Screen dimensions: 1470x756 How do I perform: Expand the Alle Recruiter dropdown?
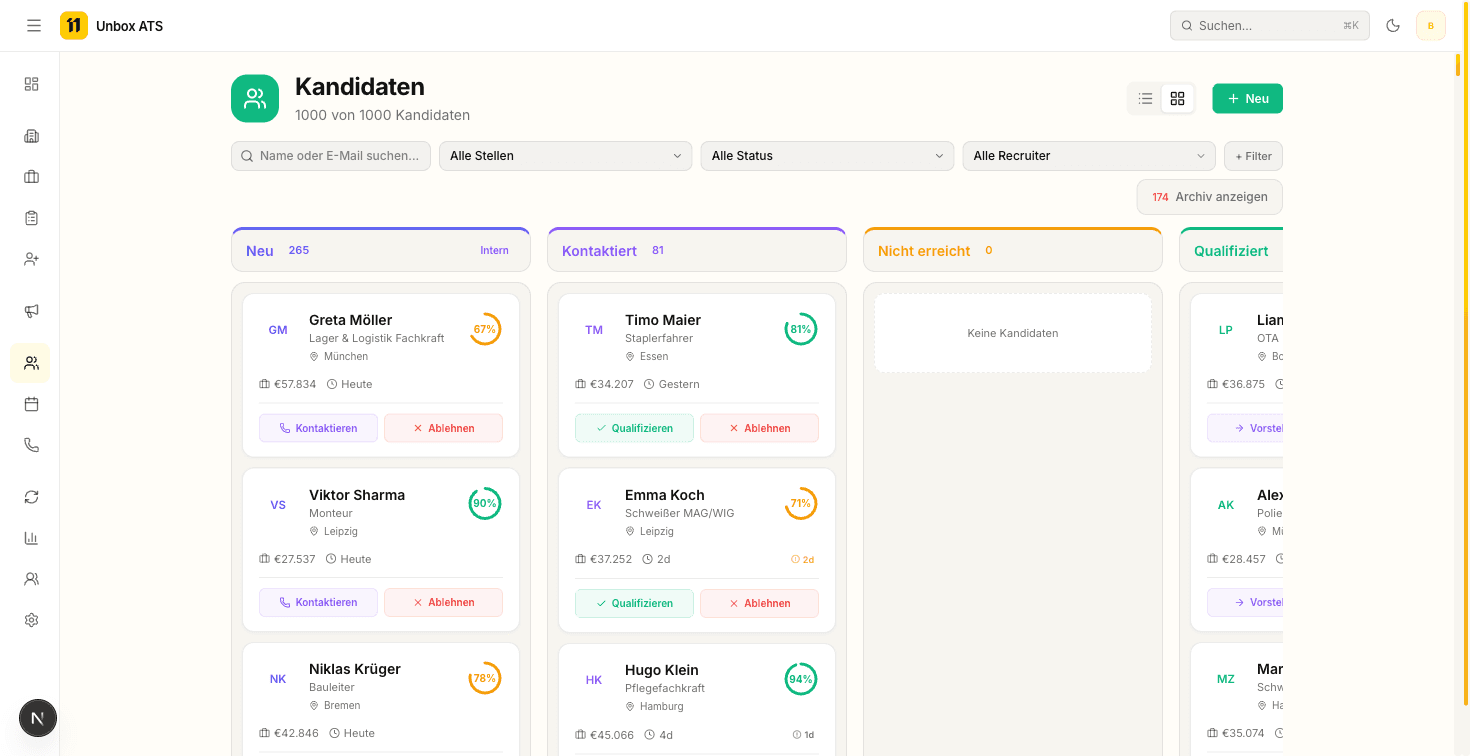tap(1088, 156)
